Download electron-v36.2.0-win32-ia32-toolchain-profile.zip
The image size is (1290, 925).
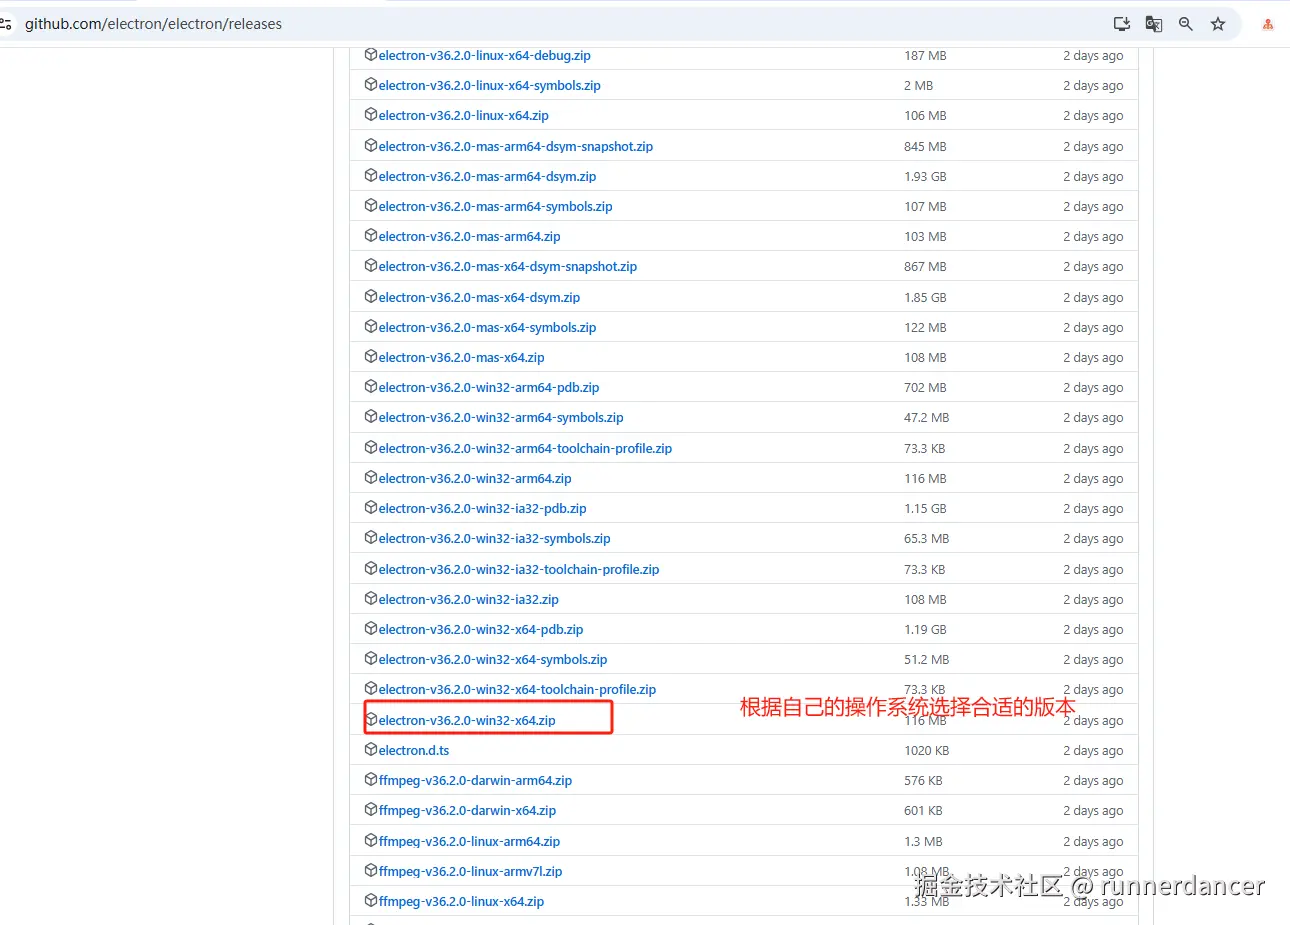(x=519, y=569)
